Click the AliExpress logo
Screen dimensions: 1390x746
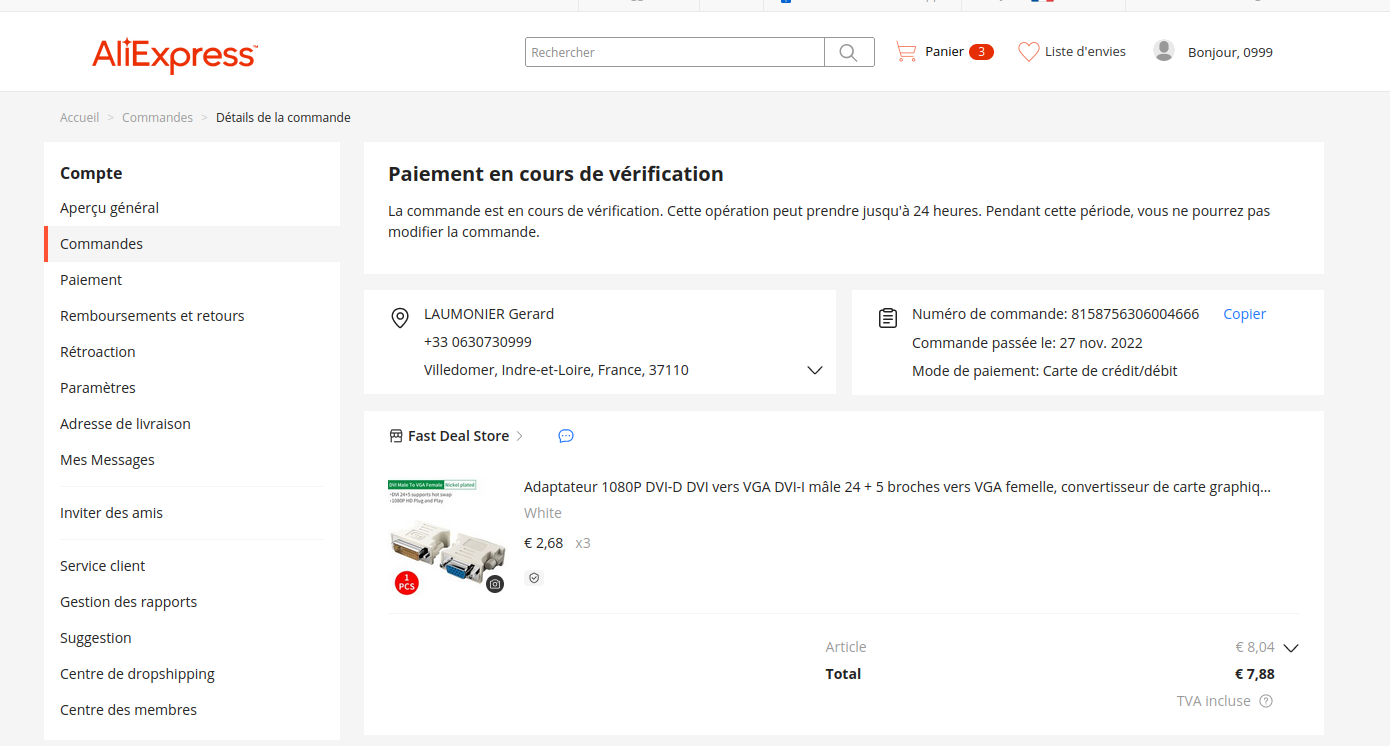click(x=175, y=55)
